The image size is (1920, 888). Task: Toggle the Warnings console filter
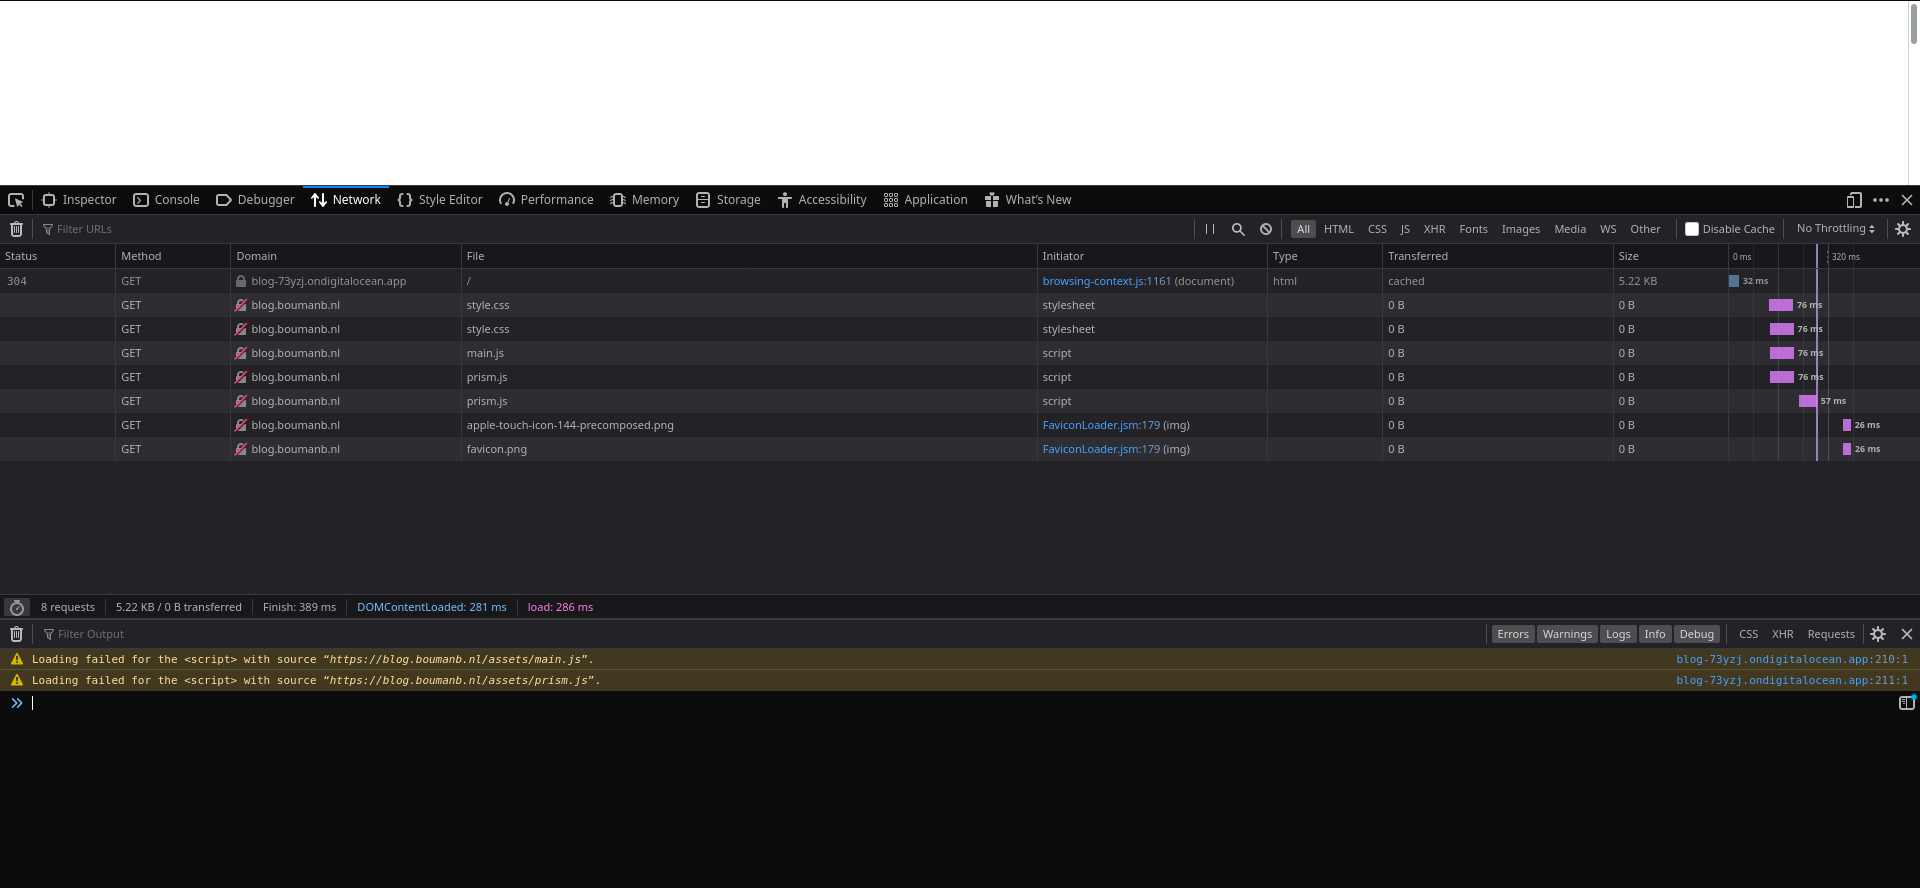coord(1566,634)
